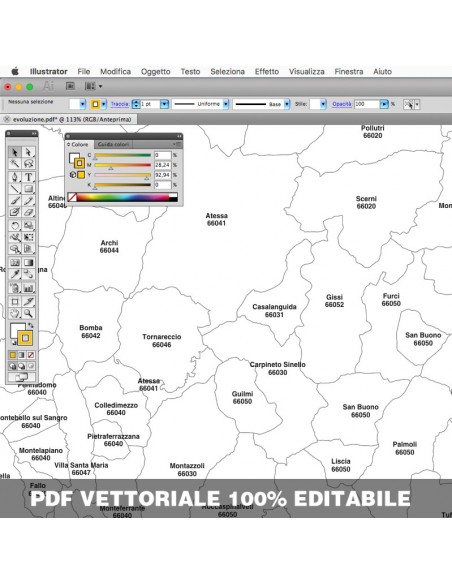Enable Draw Inside mode
452x584 pixels.
pos(31,366)
